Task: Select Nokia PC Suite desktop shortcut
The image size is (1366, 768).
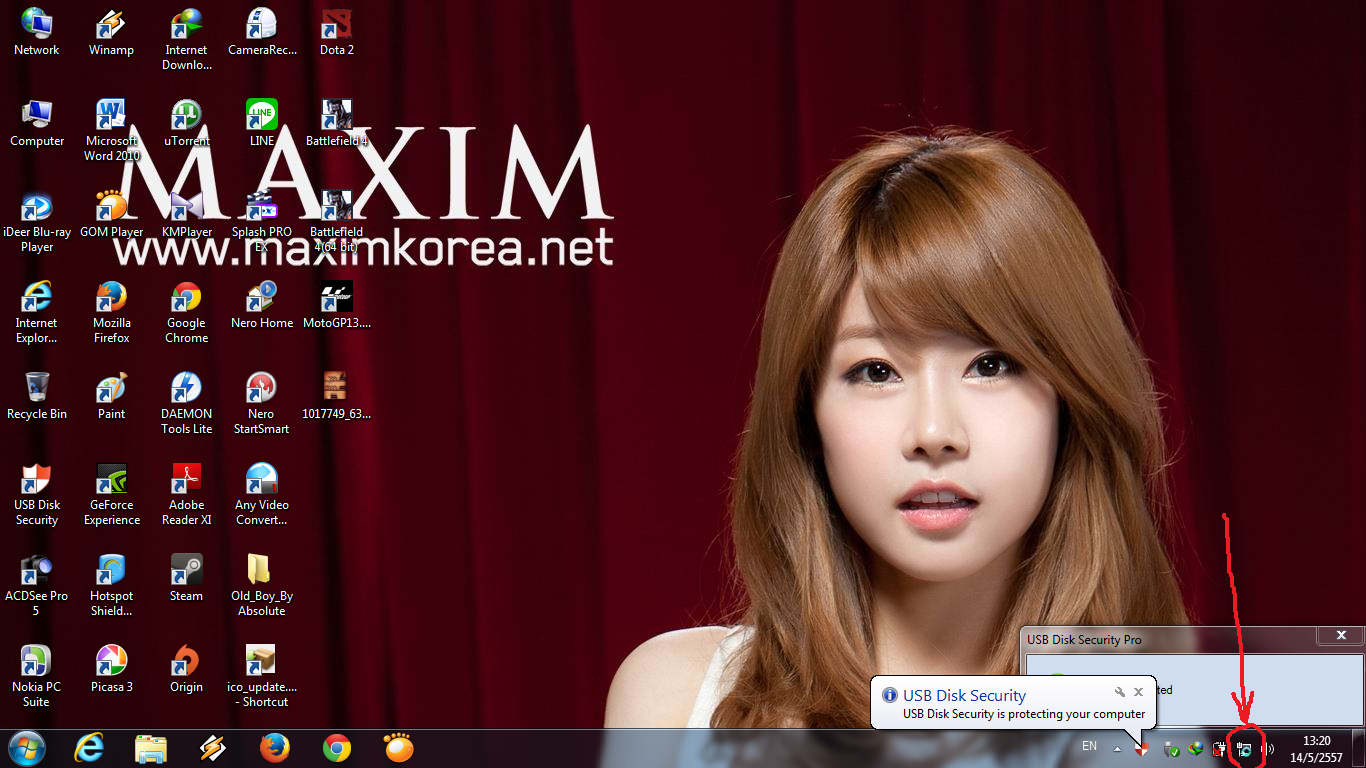Action: [x=37, y=676]
